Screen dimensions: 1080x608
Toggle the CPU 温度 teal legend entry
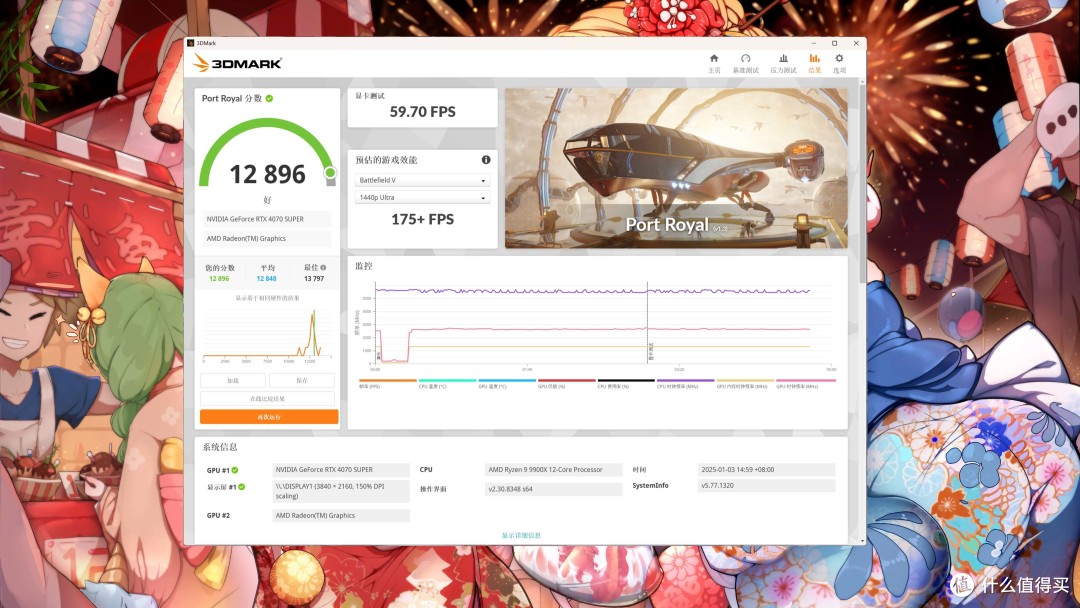coord(447,383)
